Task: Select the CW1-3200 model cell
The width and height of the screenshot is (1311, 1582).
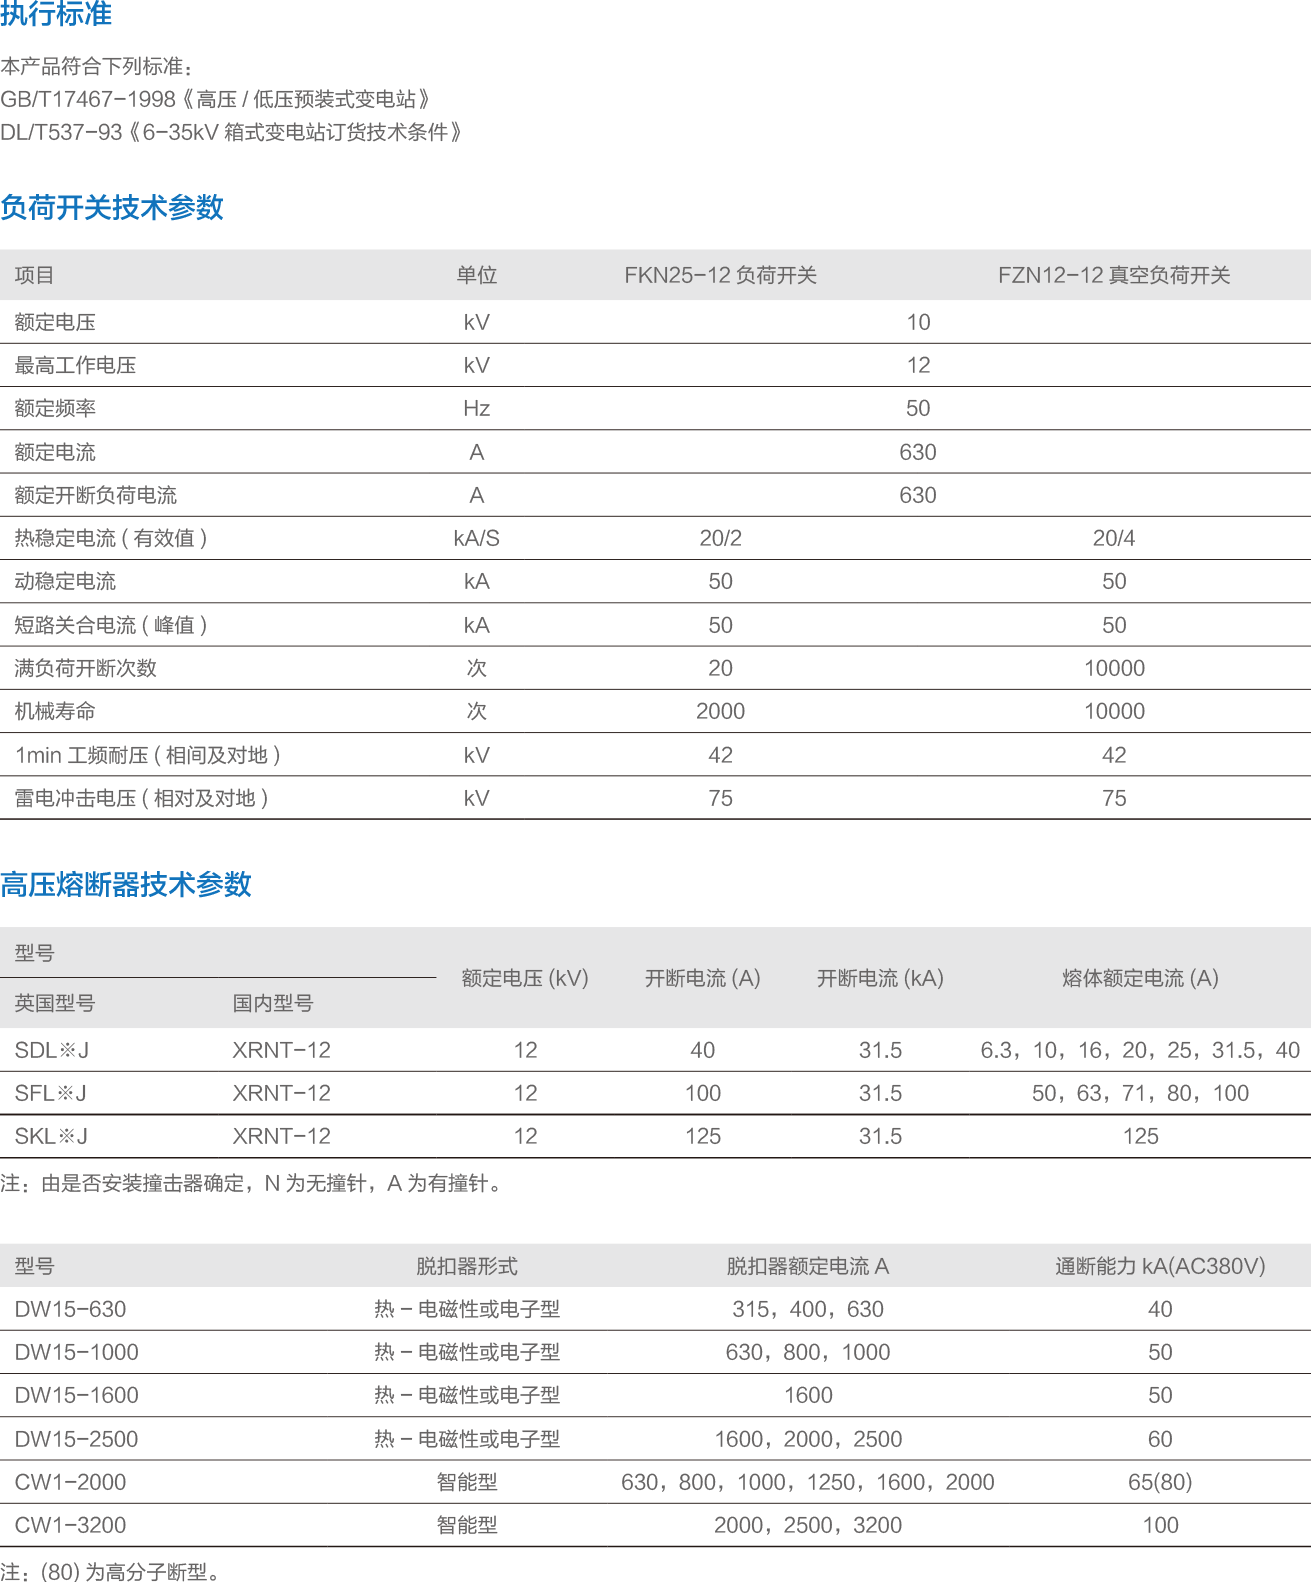Action: tap(71, 1525)
